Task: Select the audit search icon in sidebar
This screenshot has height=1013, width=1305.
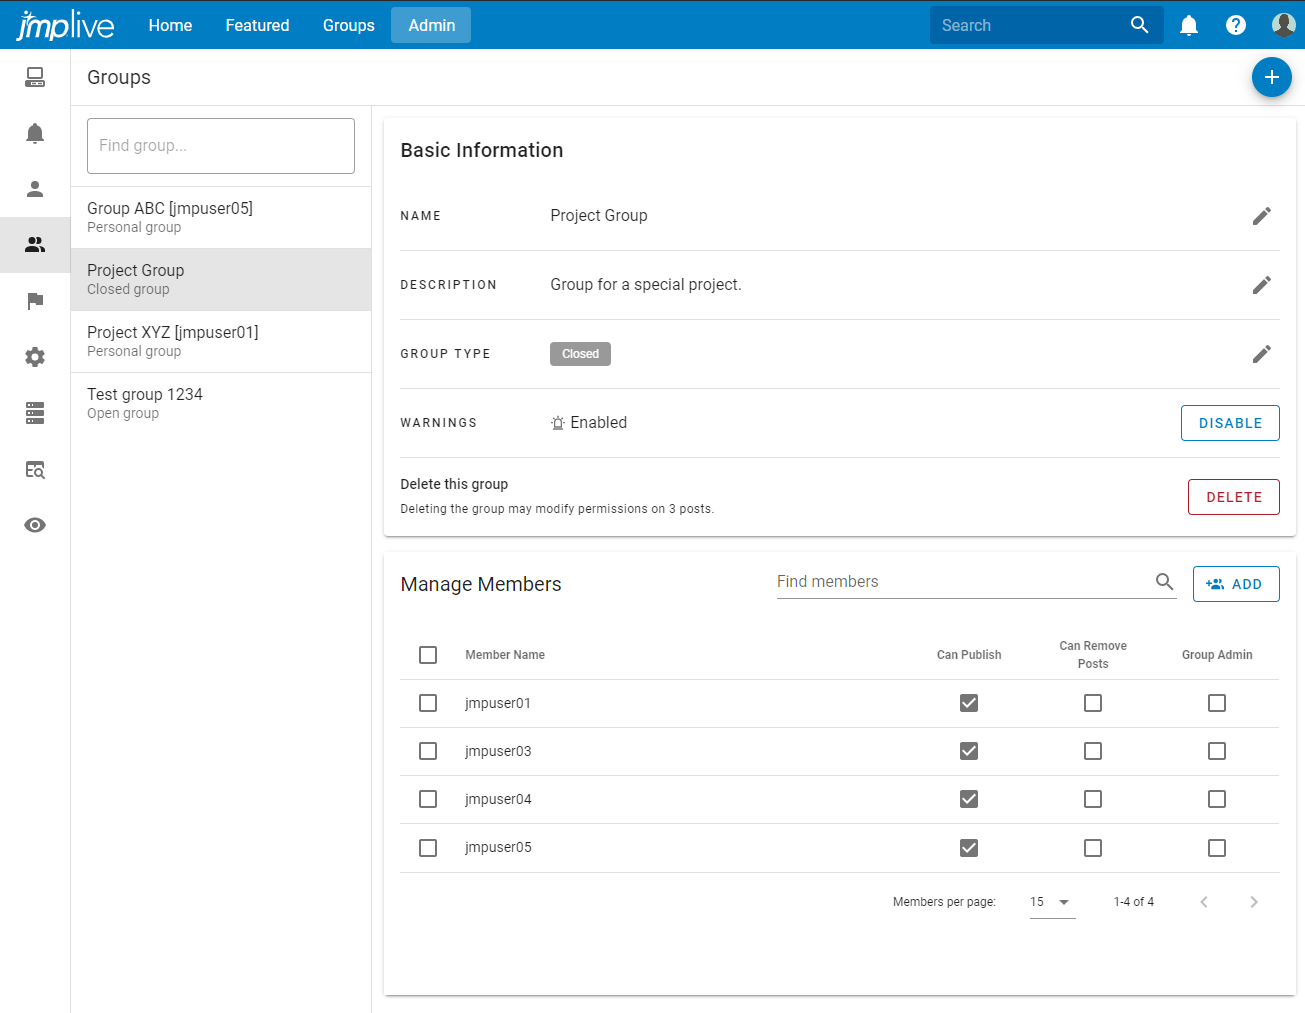Action: click(x=35, y=470)
